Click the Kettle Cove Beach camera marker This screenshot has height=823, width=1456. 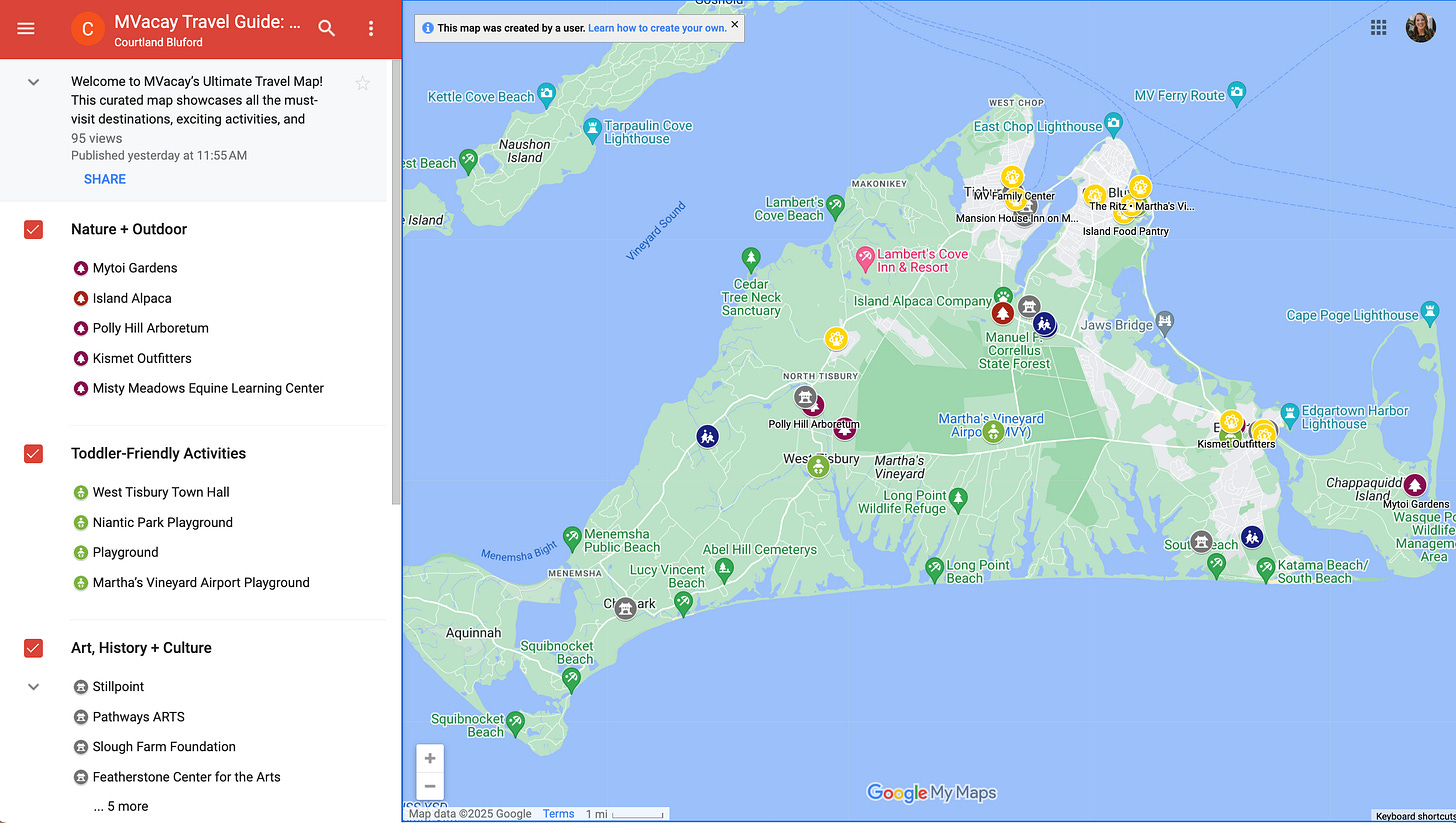[546, 94]
